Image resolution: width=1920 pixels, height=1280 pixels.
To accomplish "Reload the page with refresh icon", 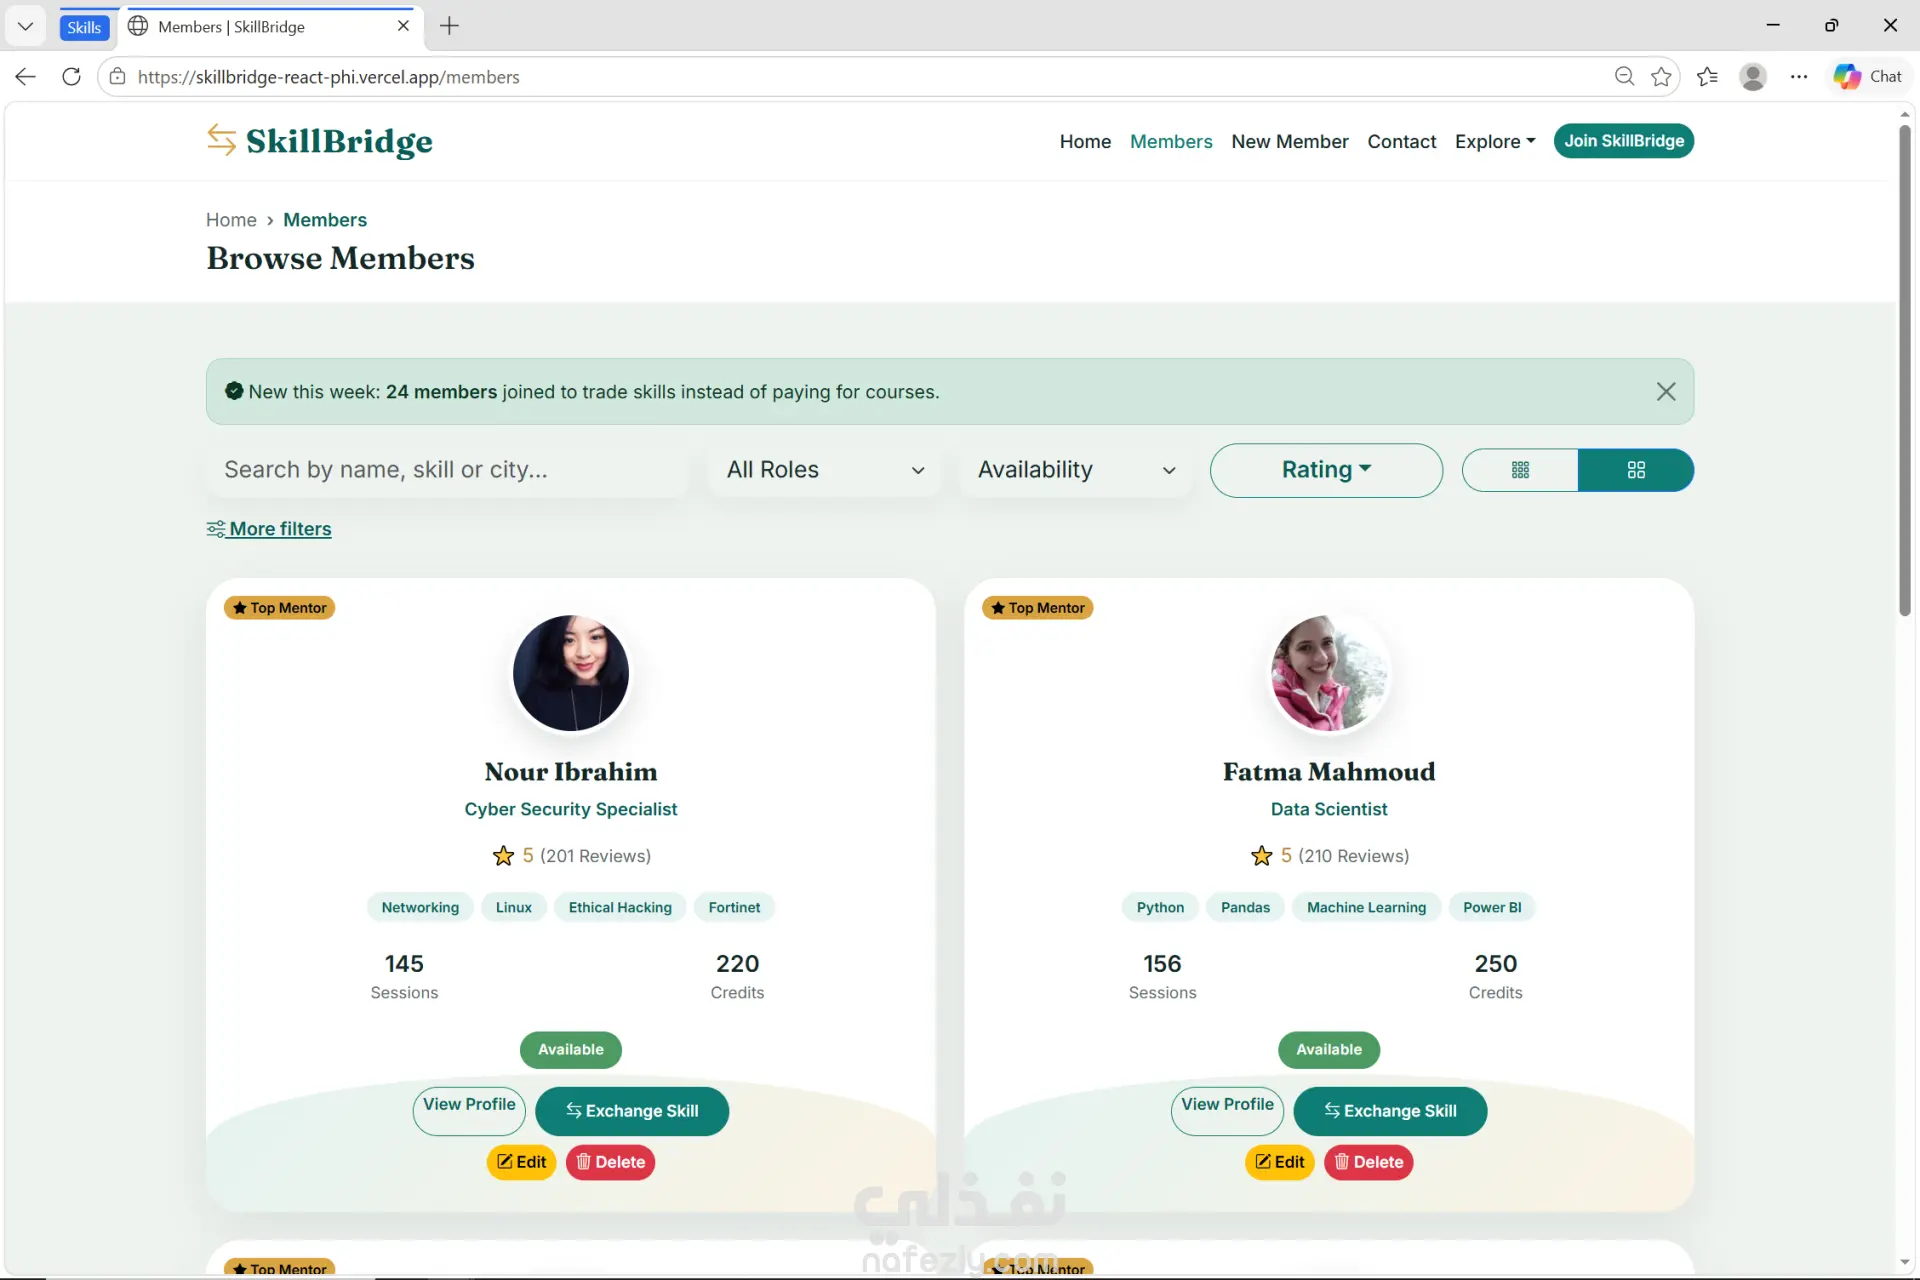I will point(71,77).
